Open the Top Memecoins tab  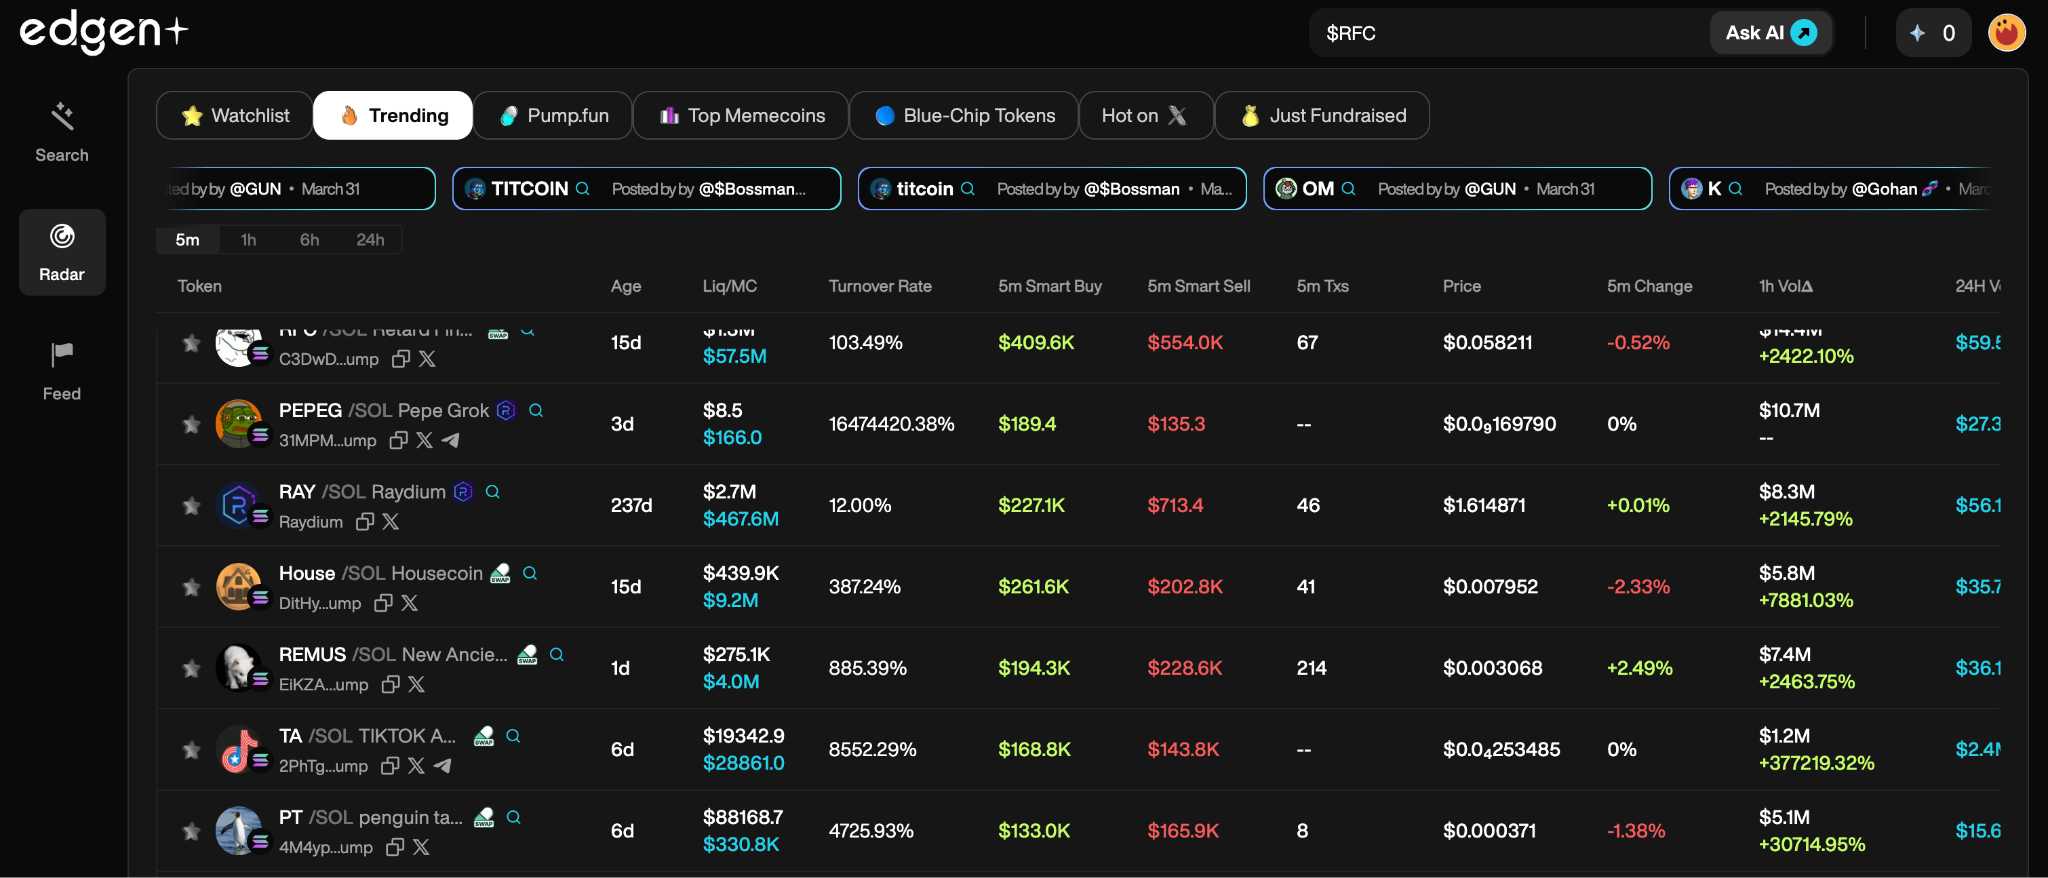[x=741, y=116]
